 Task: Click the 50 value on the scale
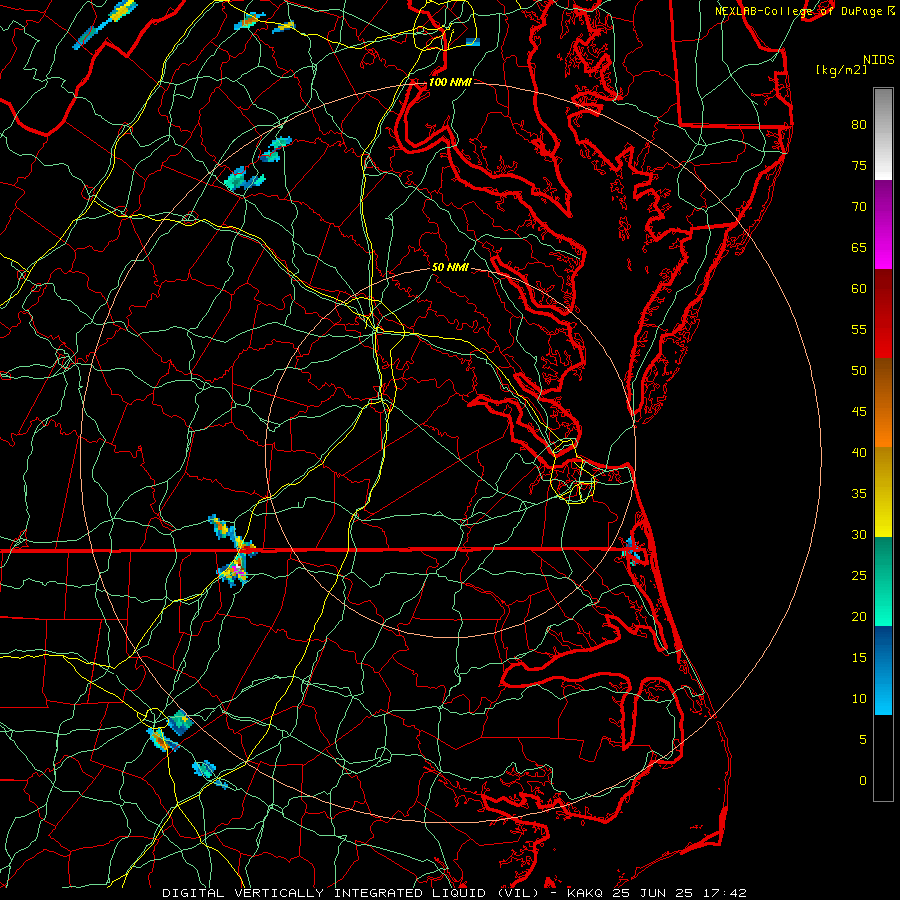click(859, 371)
